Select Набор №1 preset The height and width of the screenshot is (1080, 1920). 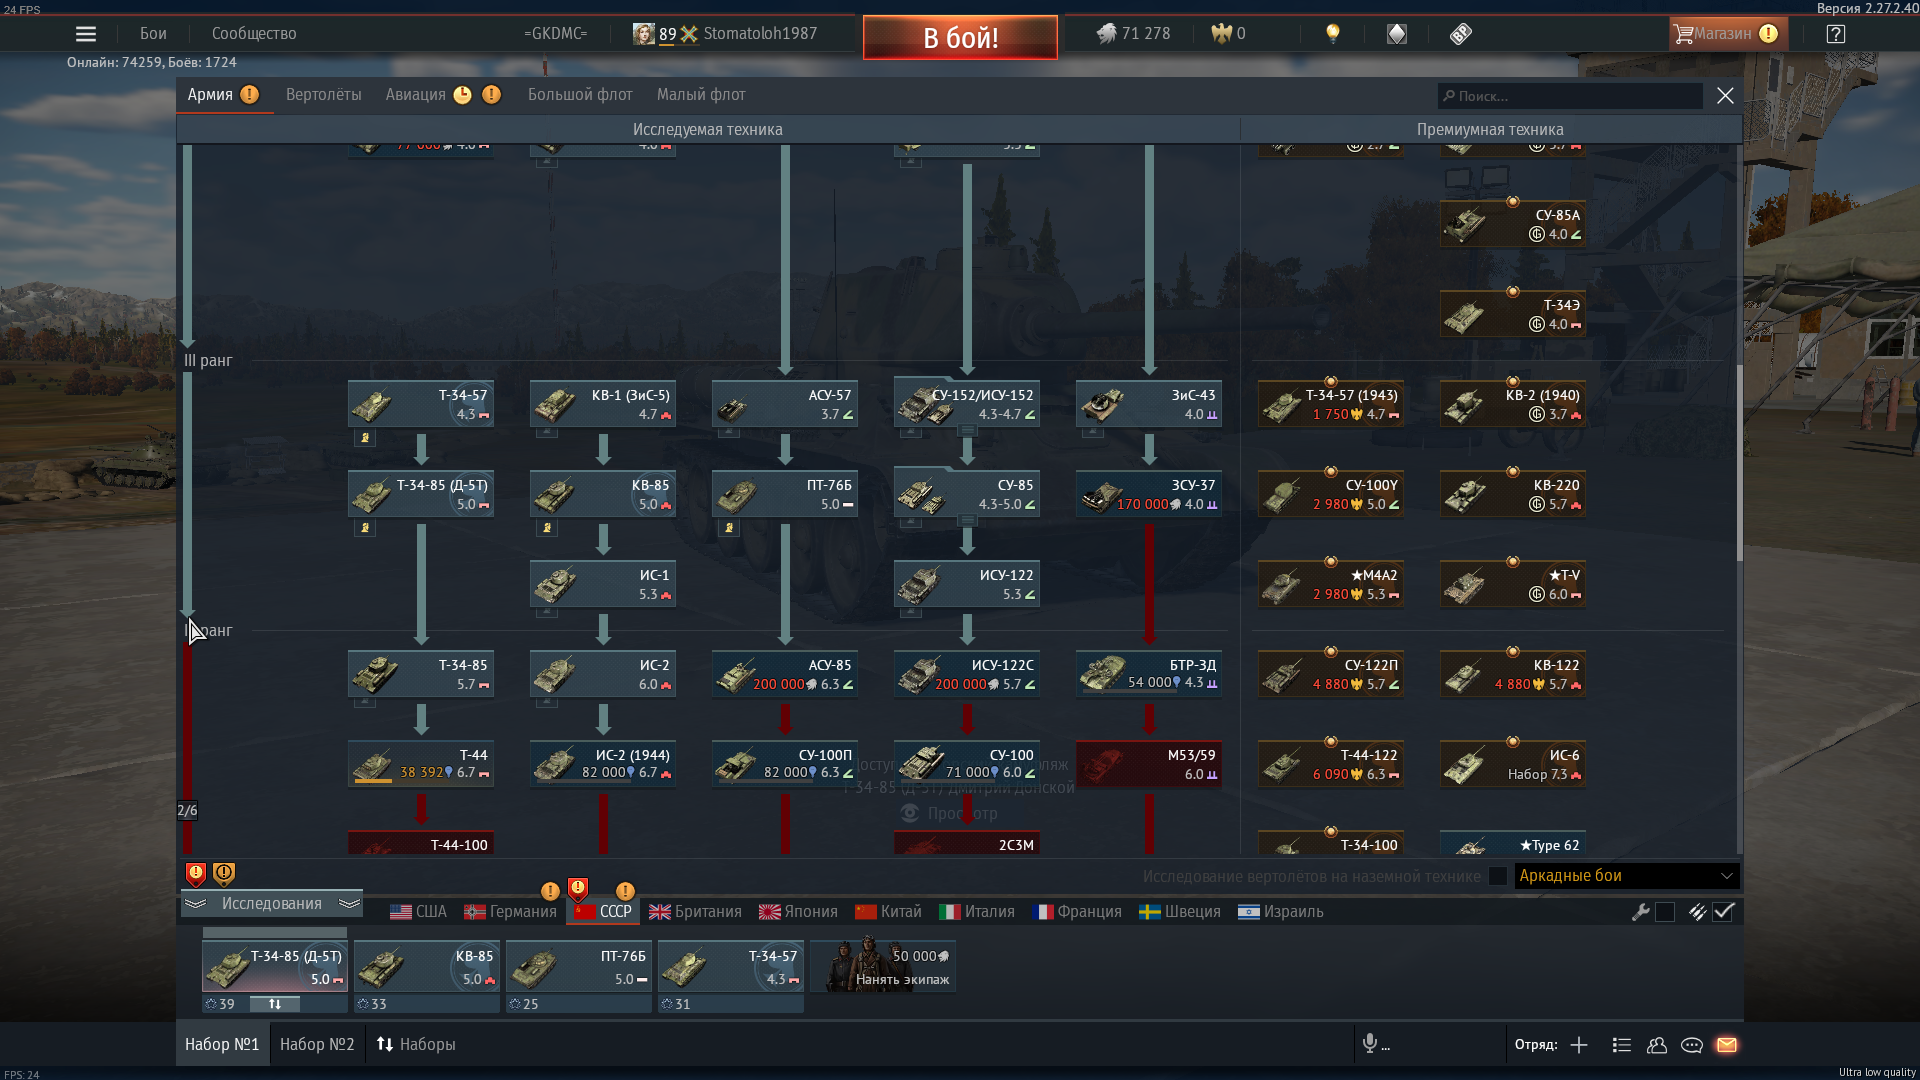point(222,1045)
